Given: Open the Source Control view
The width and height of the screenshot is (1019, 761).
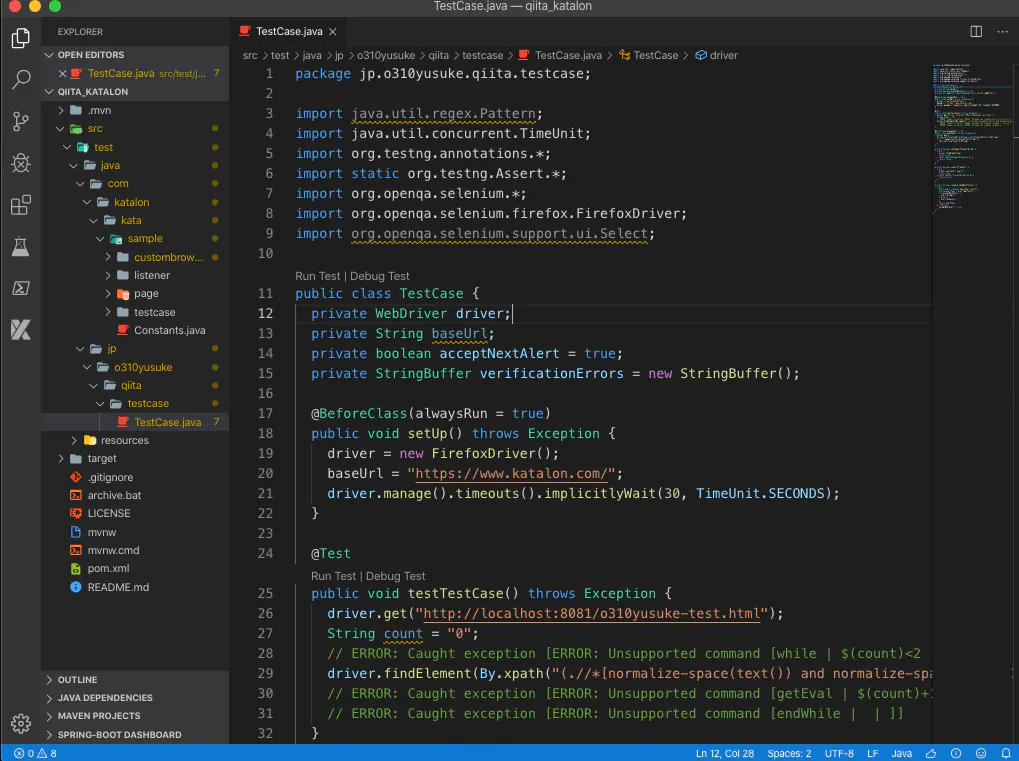Looking at the screenshot, I should click(20, 122).
